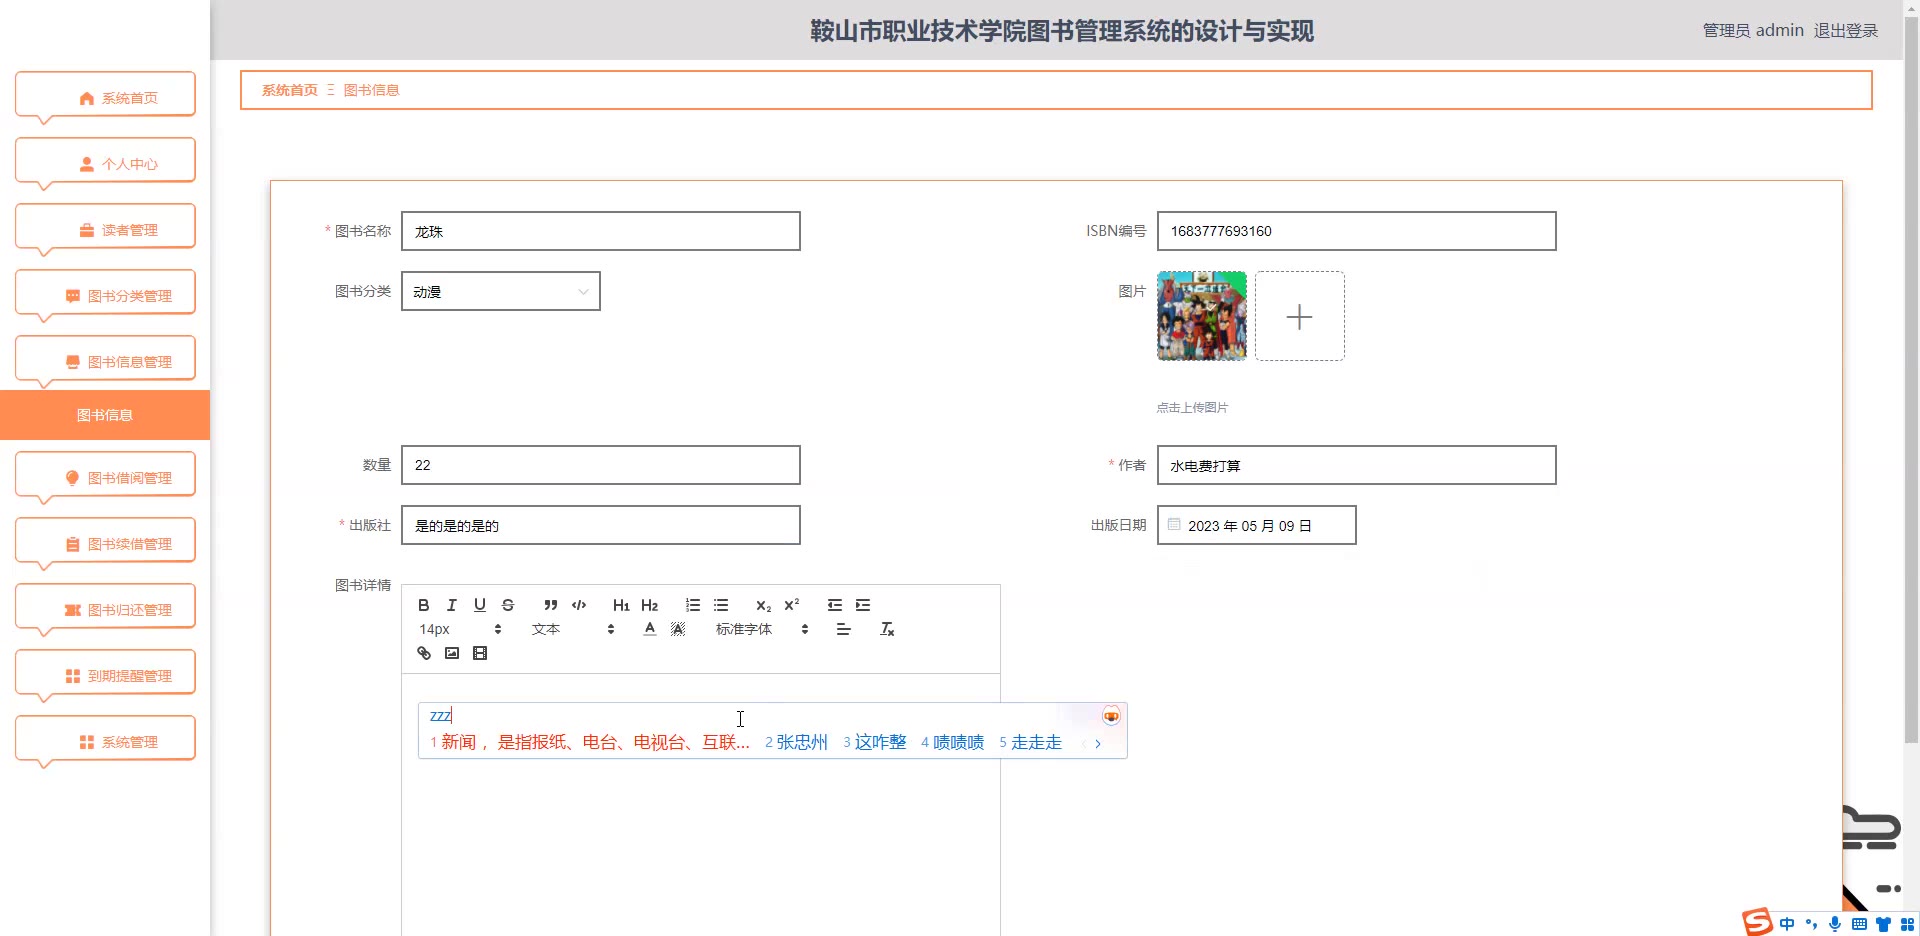Apply Heading 1 style
Image resolution: width=1920 pixels, height=936 pixels.
pos(621,605)
